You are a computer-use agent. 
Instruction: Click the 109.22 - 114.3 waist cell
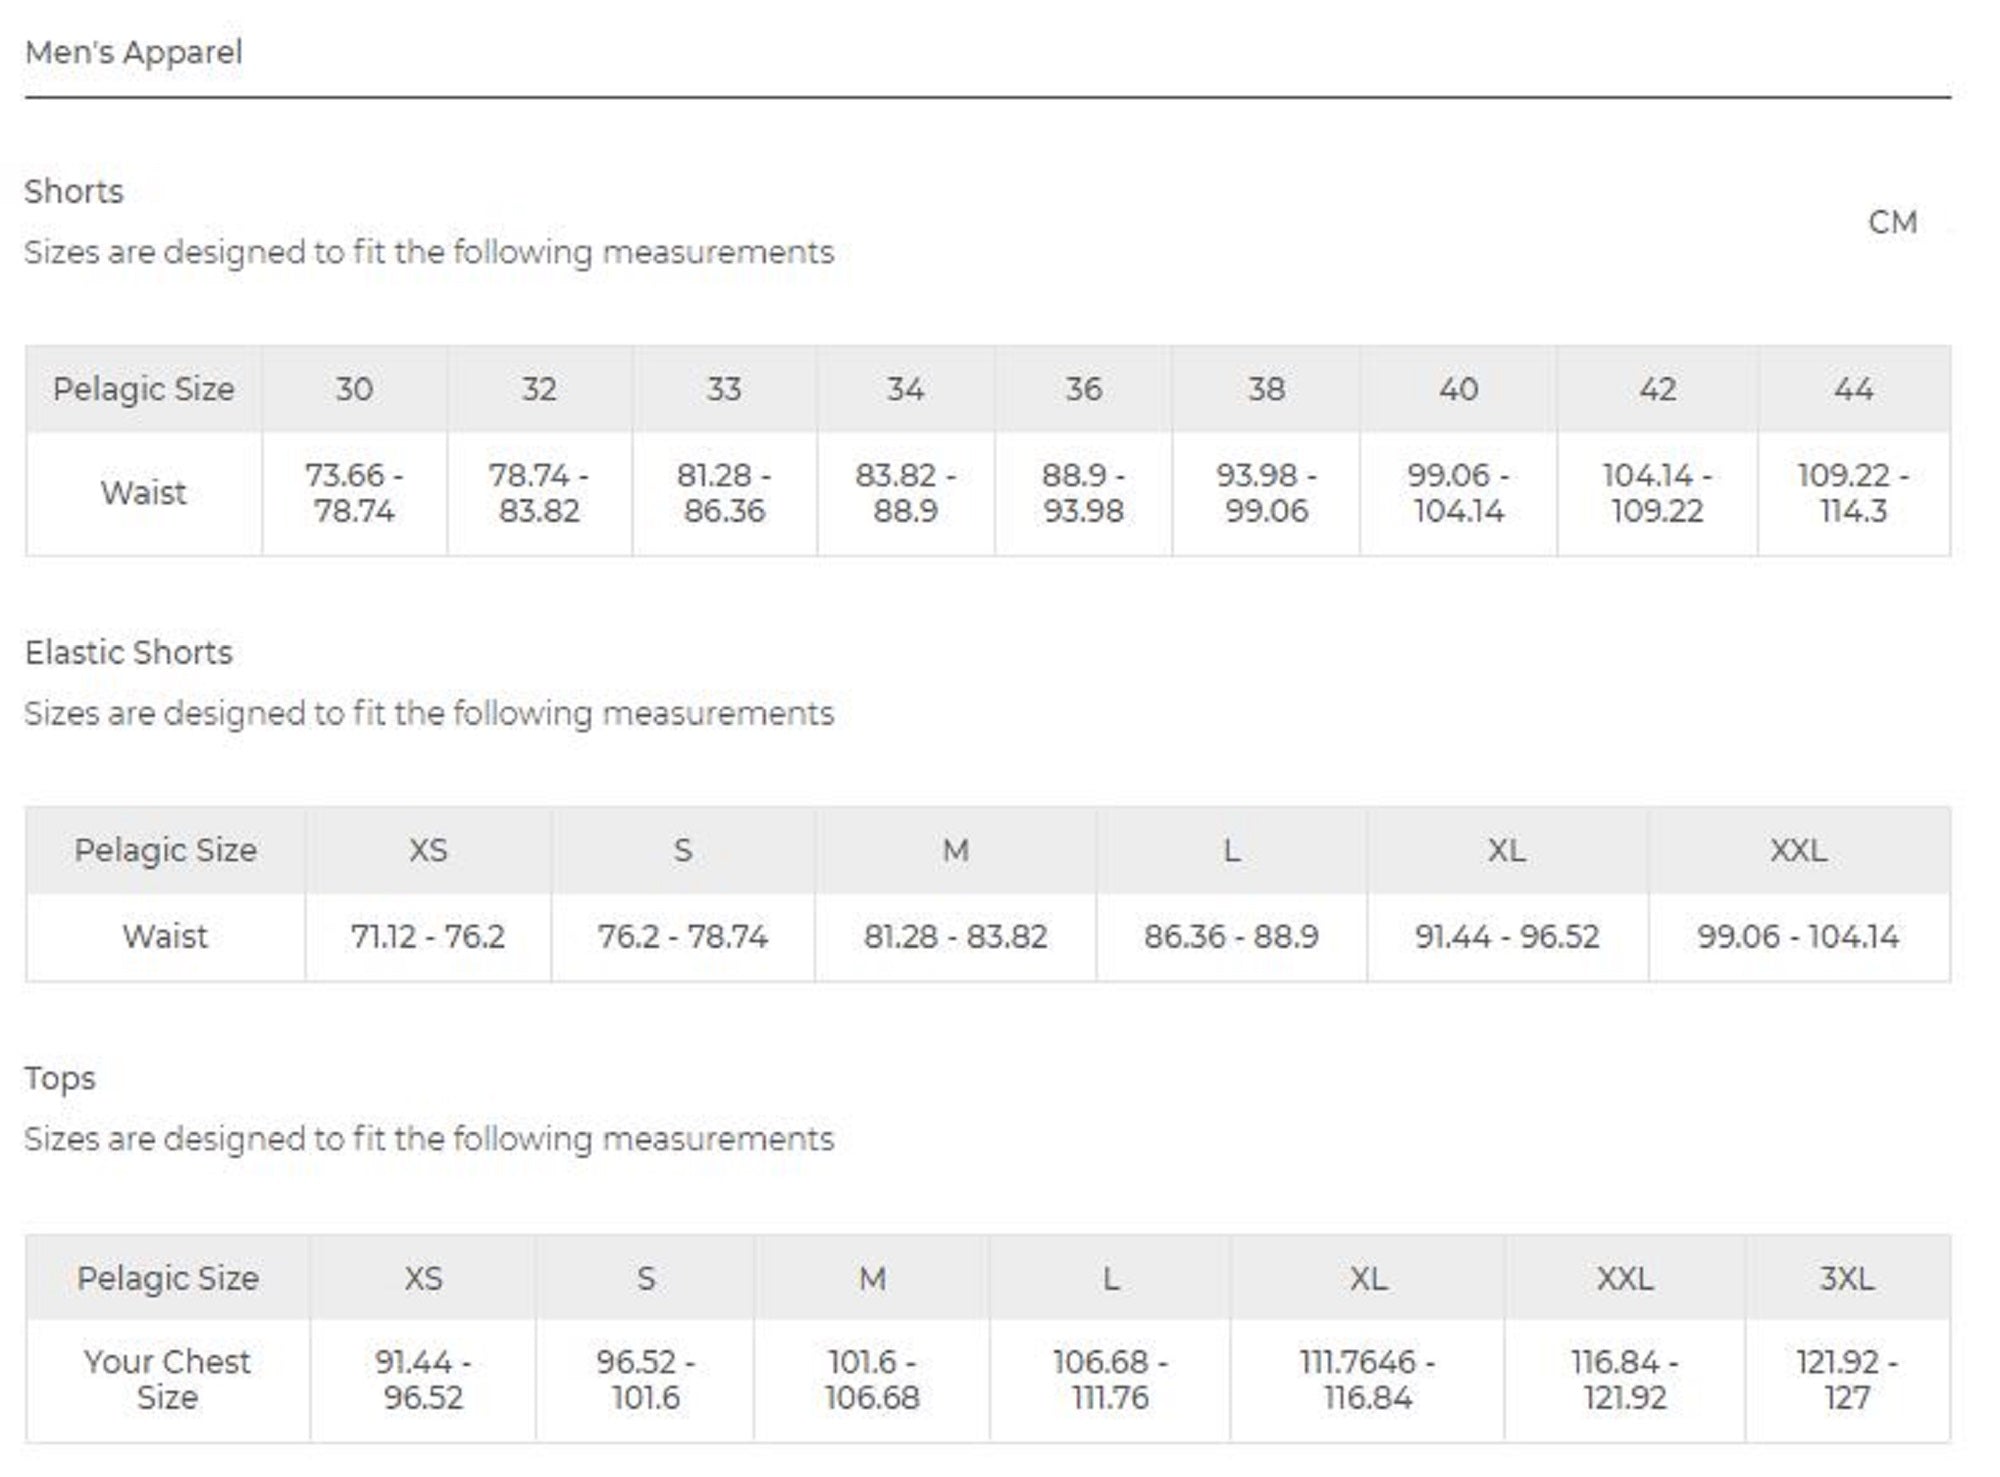point(1853,493)
